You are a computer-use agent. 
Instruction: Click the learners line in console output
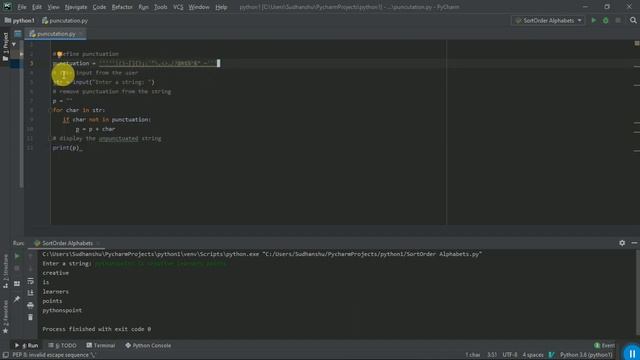coord(56,291)
